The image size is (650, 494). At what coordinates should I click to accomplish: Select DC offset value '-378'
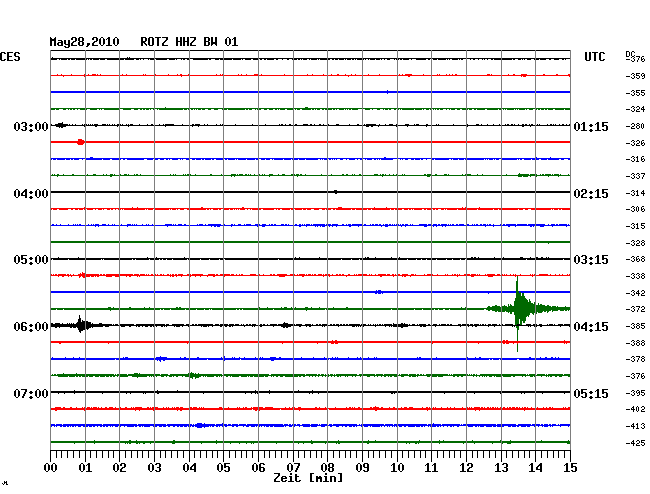click(x=635, y=359)
